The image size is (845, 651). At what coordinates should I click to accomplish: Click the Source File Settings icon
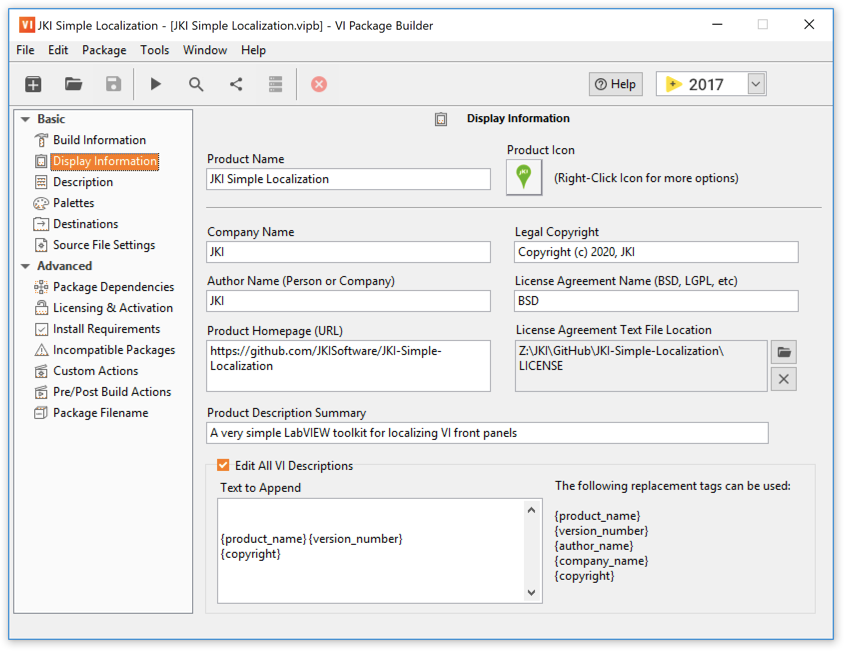(41, 245)
